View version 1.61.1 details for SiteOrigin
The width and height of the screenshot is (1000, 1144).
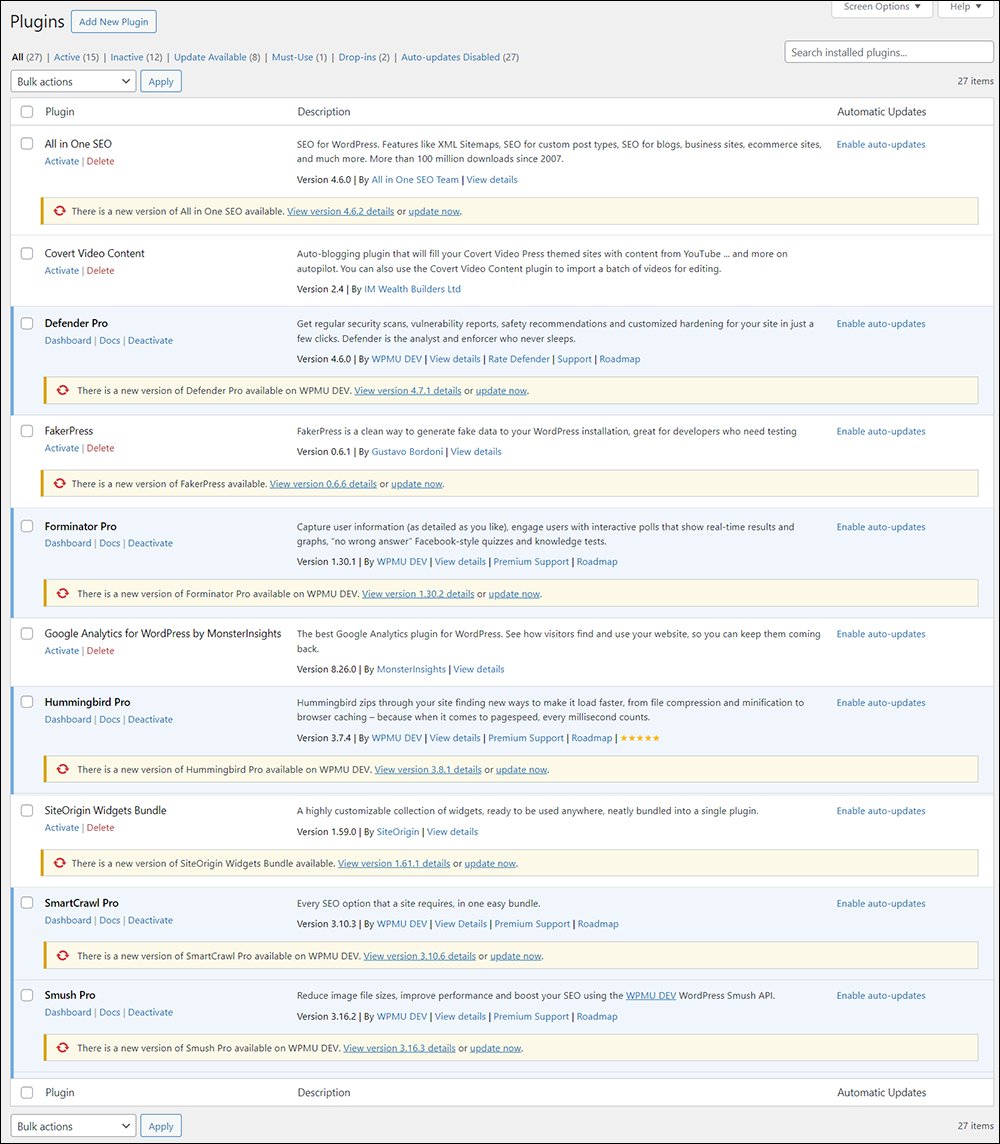pos(394,863)
